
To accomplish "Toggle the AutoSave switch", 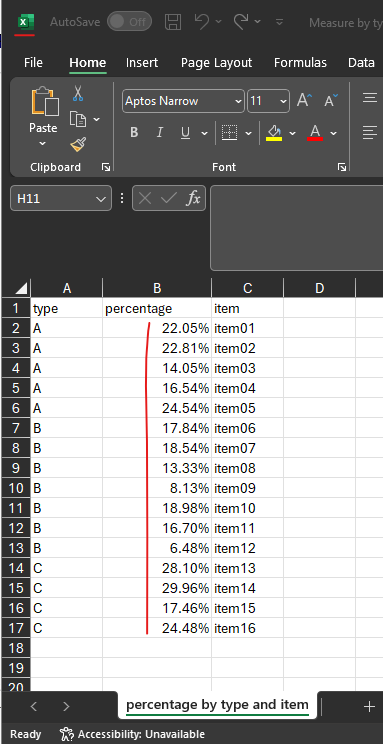I will (129, 22).
